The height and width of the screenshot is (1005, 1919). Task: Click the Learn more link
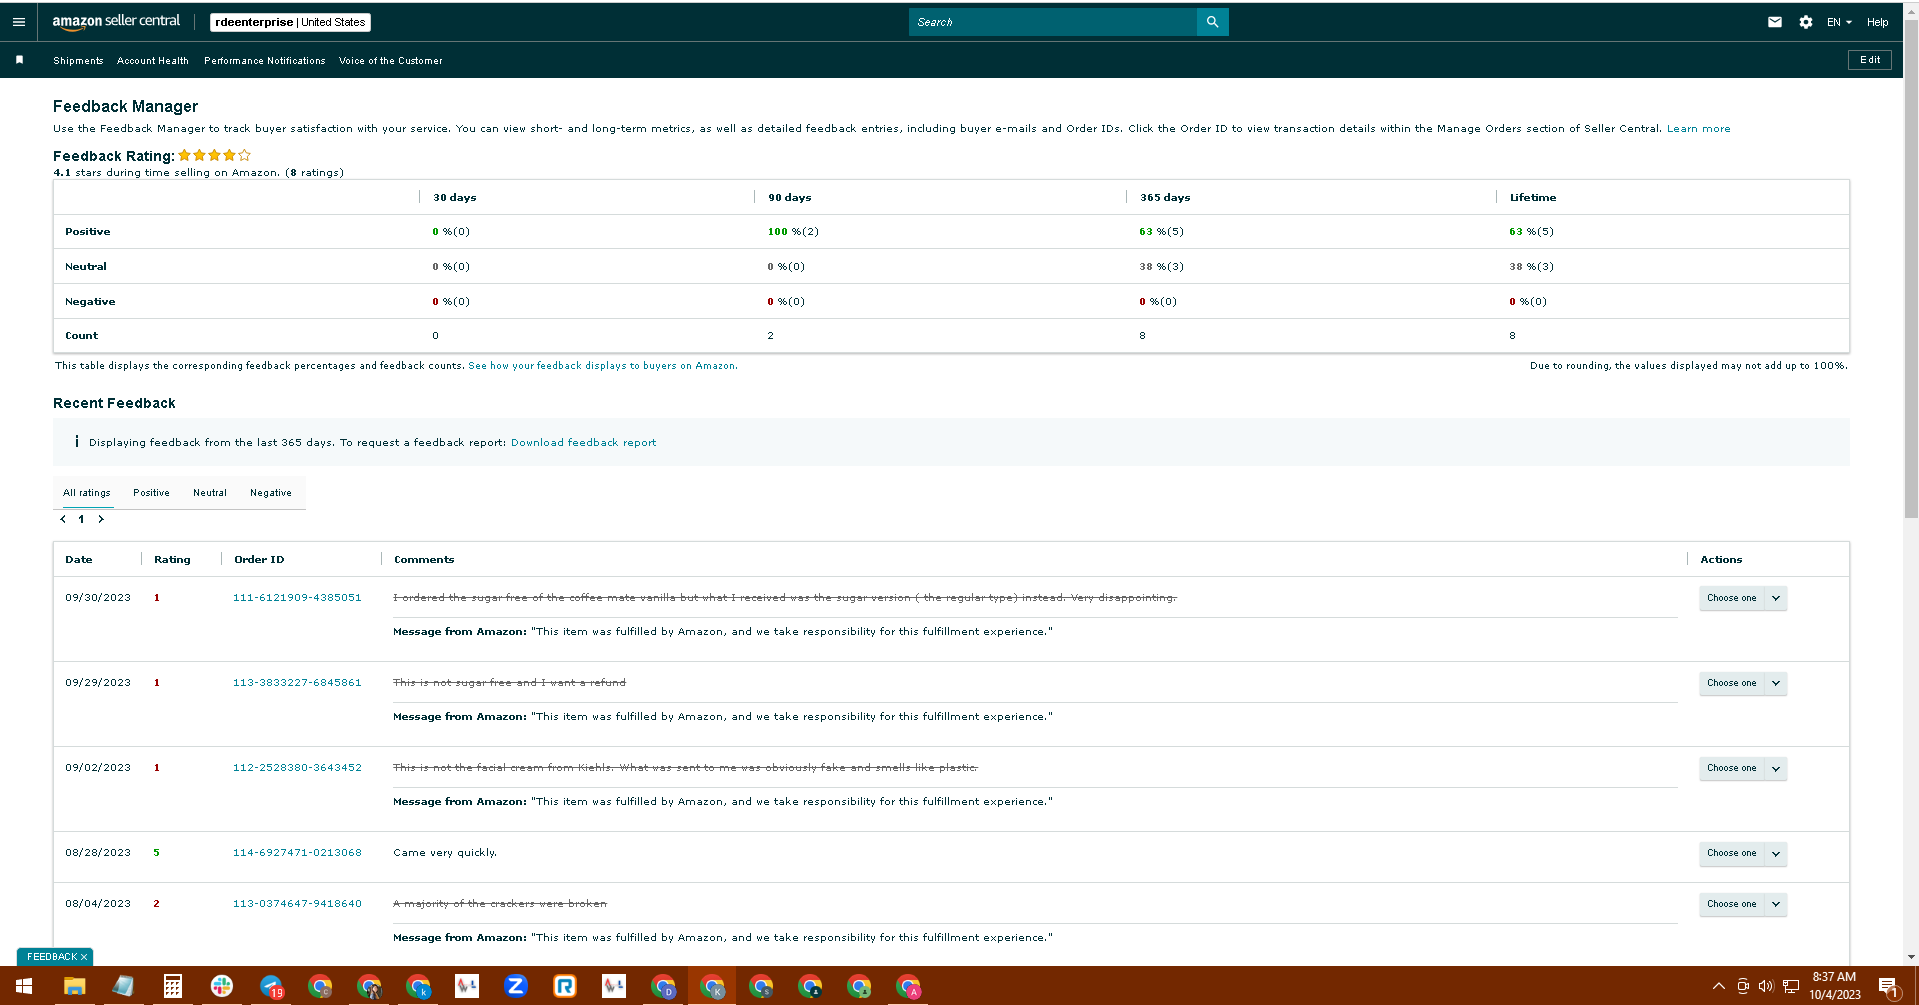point(1698,129)
